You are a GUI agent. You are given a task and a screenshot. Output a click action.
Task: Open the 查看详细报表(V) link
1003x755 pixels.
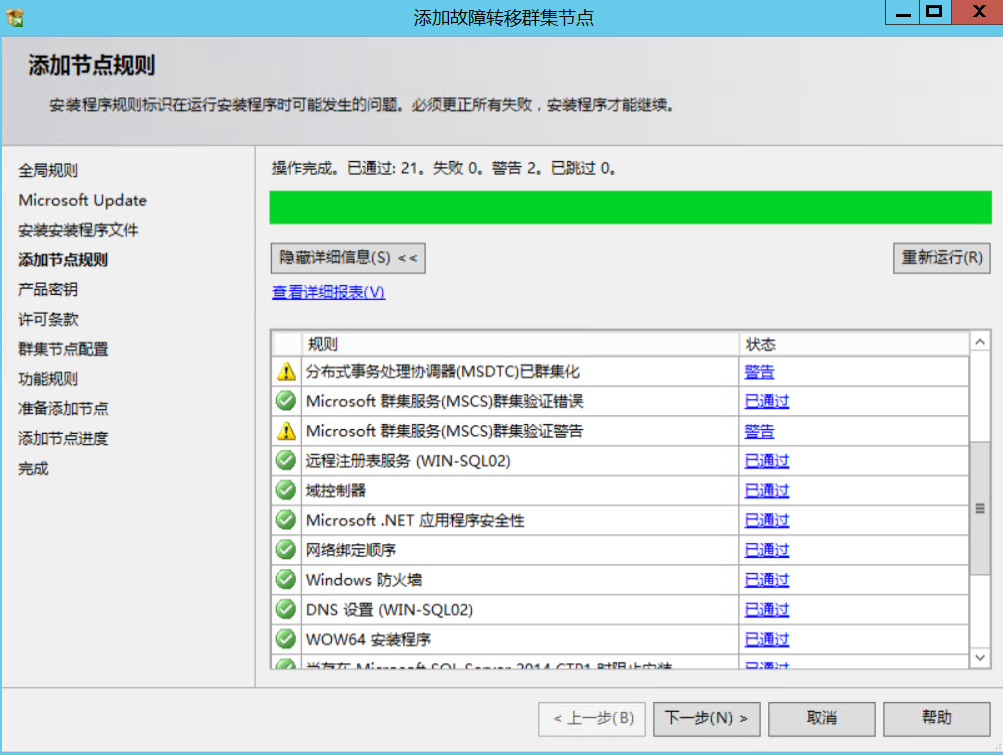point(328,292)
